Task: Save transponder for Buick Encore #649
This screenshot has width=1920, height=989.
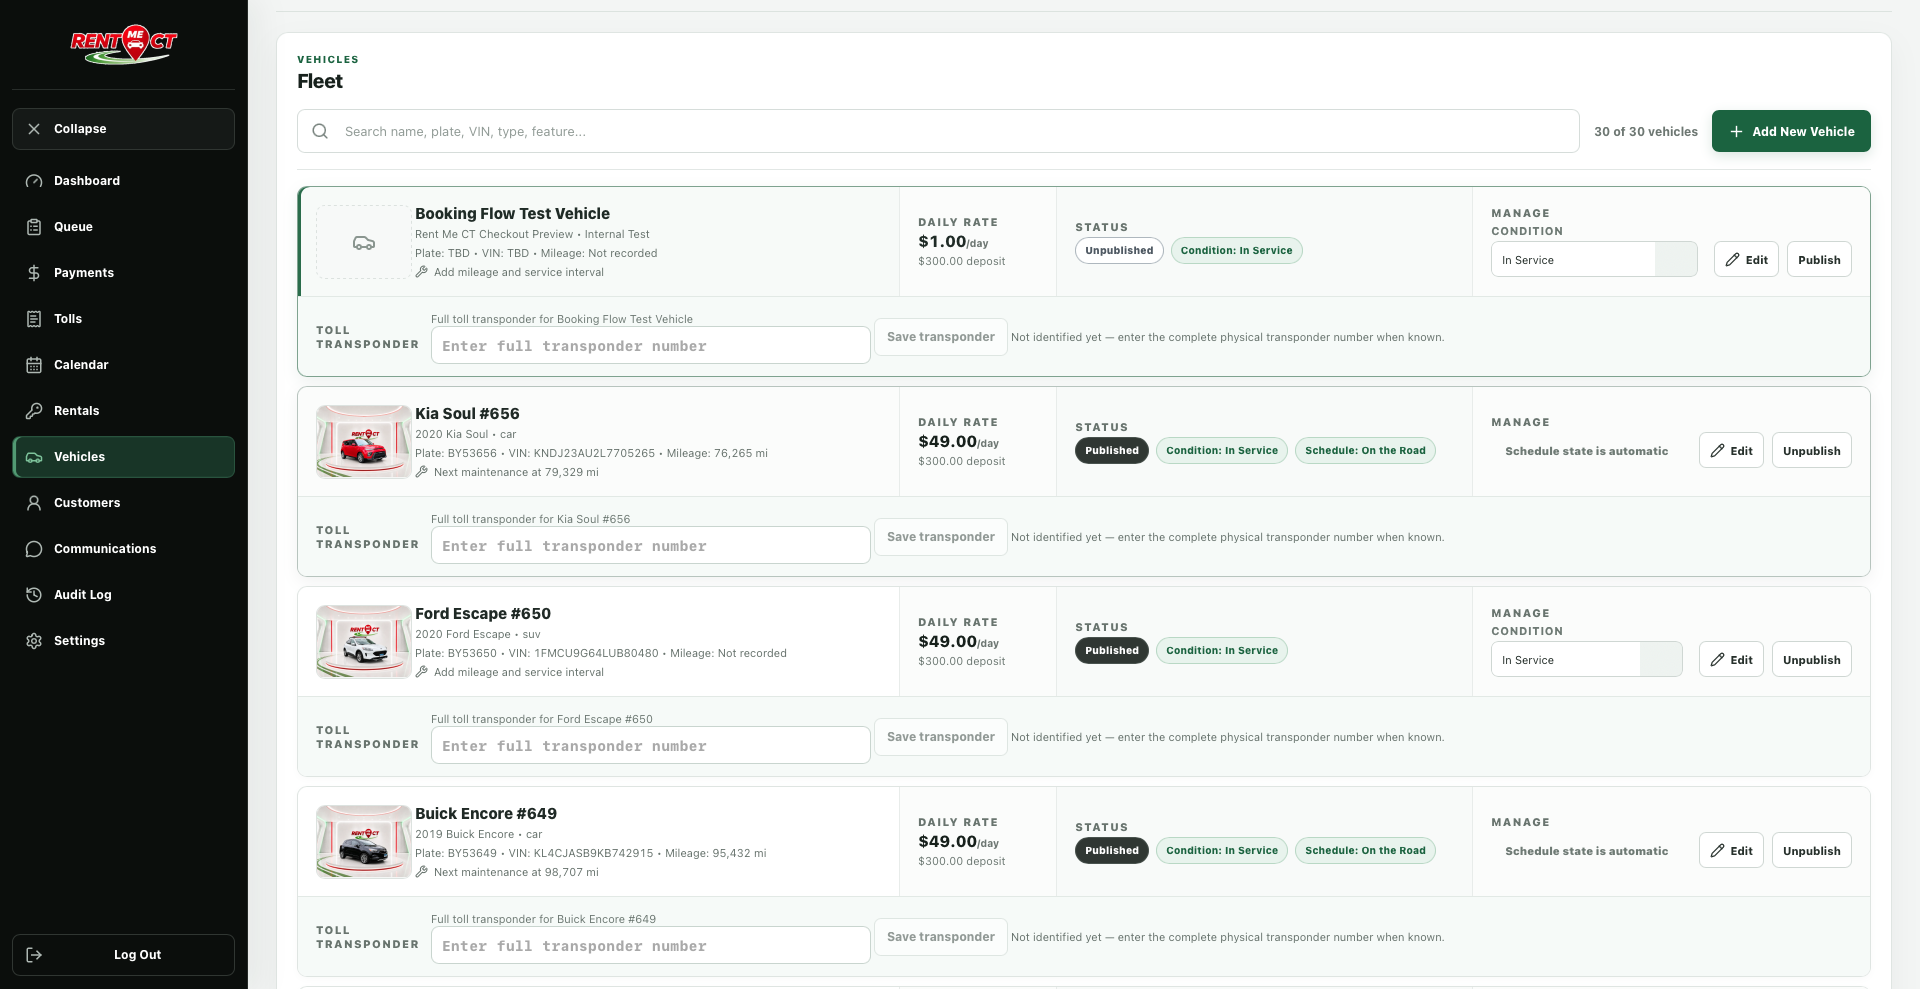Action: point(941,937)
